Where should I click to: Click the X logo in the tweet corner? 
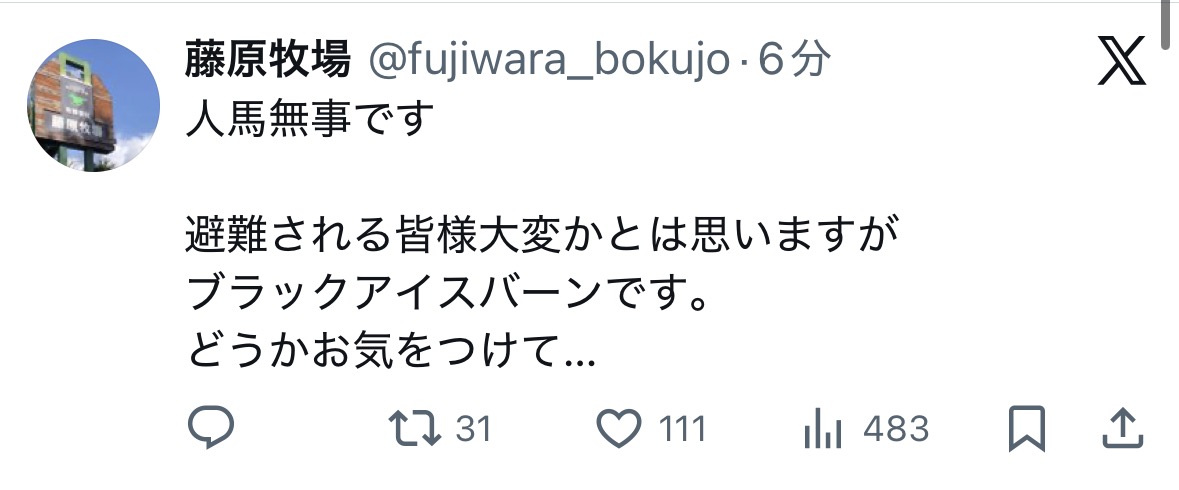[1121, 61]
